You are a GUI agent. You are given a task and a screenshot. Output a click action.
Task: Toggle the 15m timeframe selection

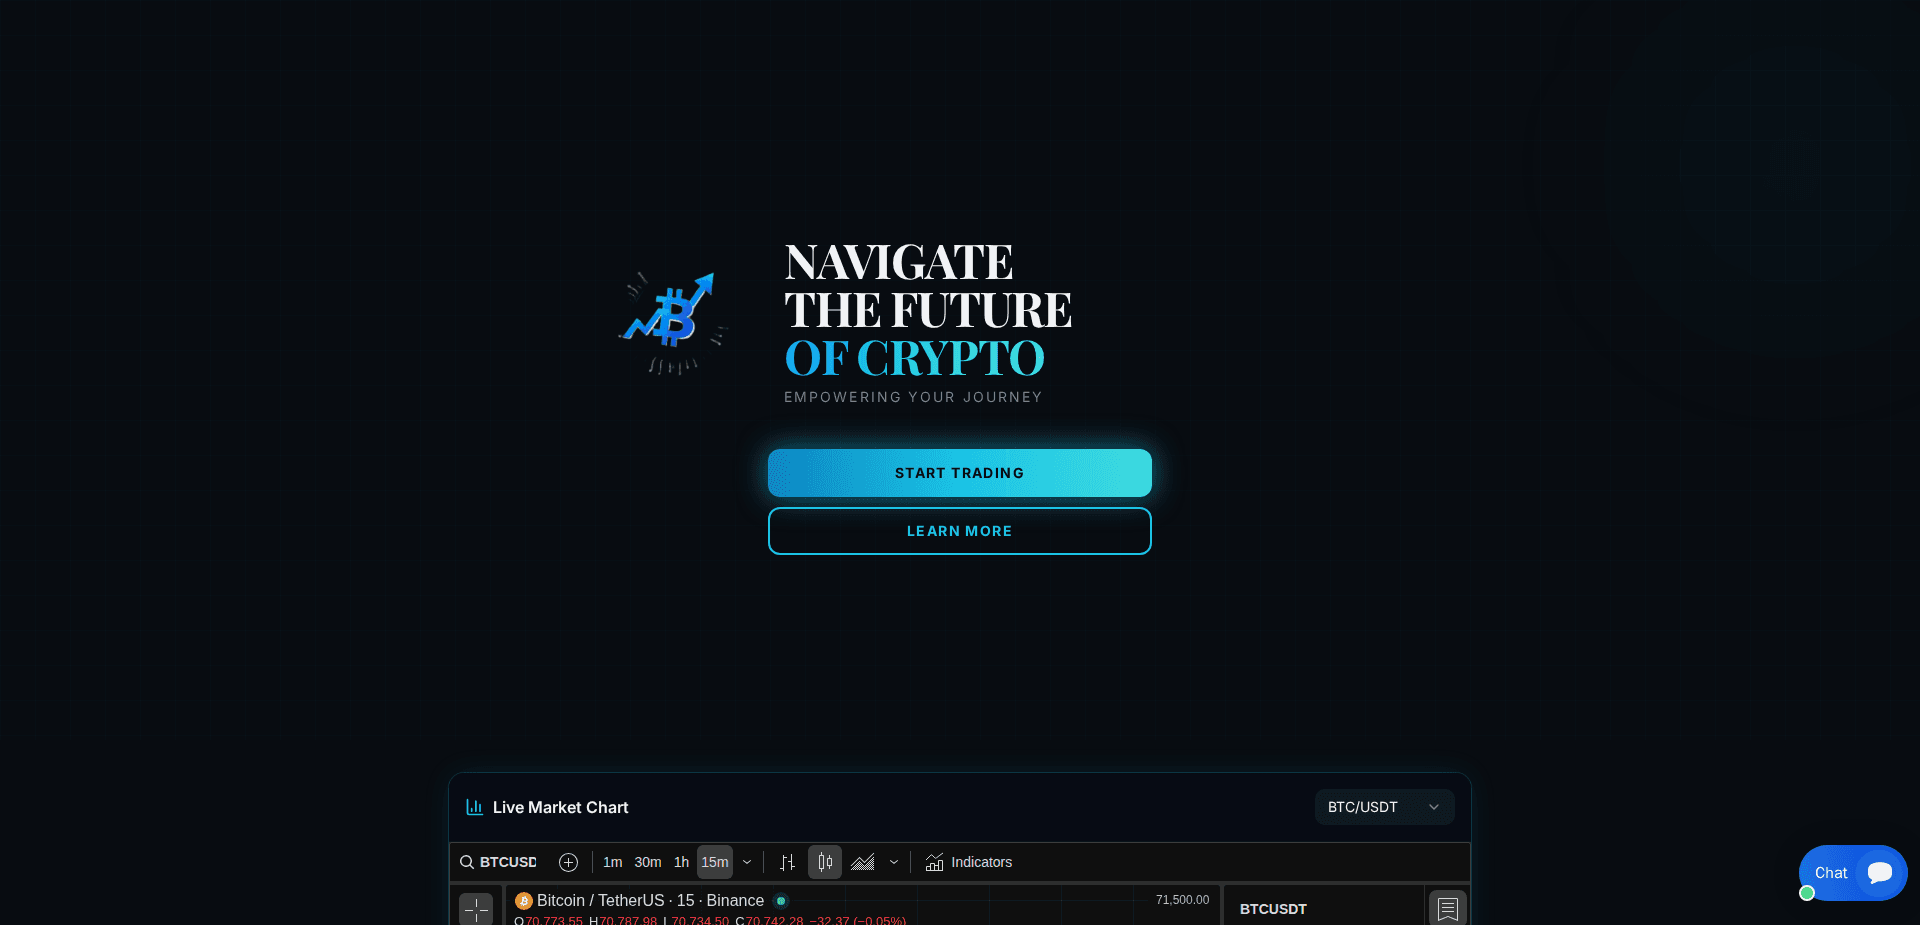tap(714, 862)
